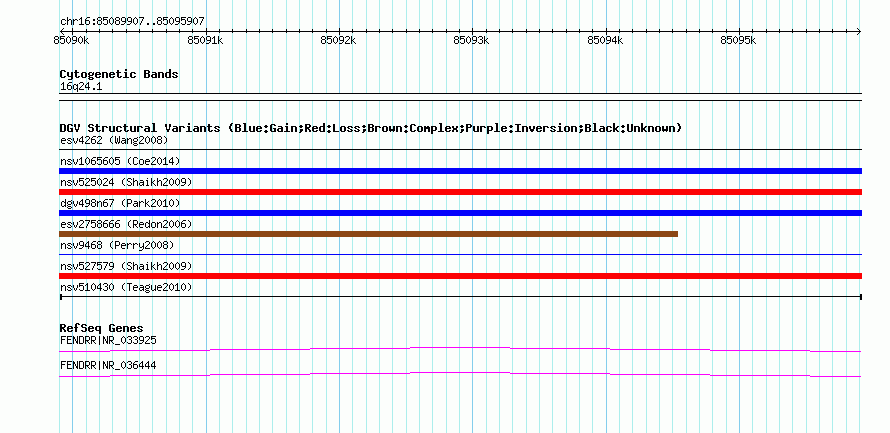
Task: Open the Cytogenetic Bands track title
Action: coord(119,74)
